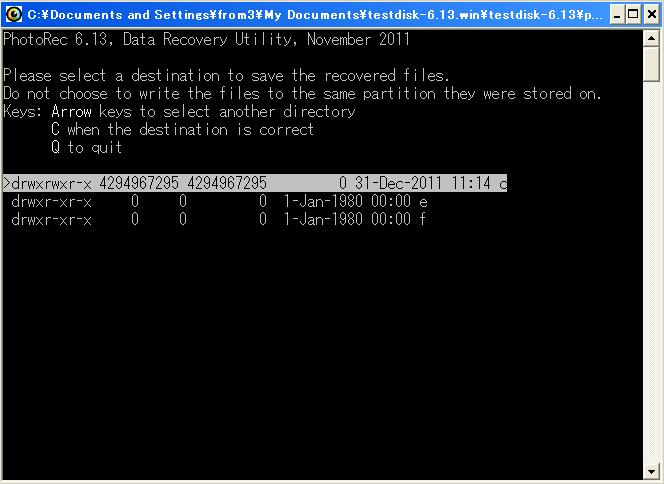The image size is (664, 484).
Task: Click the scrollbar up arrow
Action: pyautogui.click(x=651, y=39)
